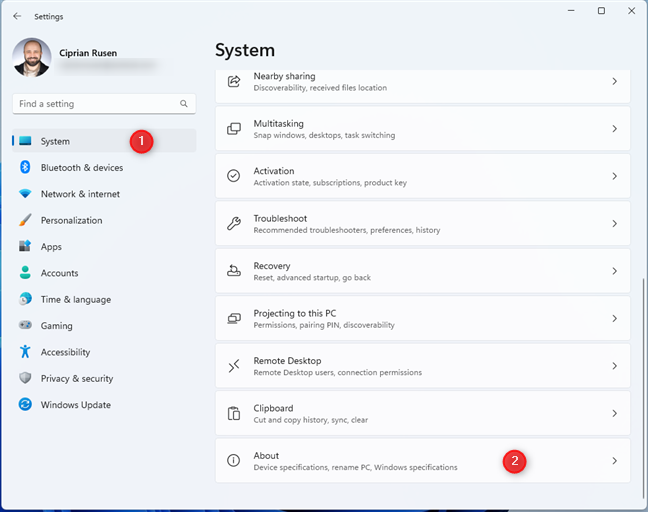This screenshot has height=512, width=648.
Task: Click the back arrow icon
Action: click(17, 16)
